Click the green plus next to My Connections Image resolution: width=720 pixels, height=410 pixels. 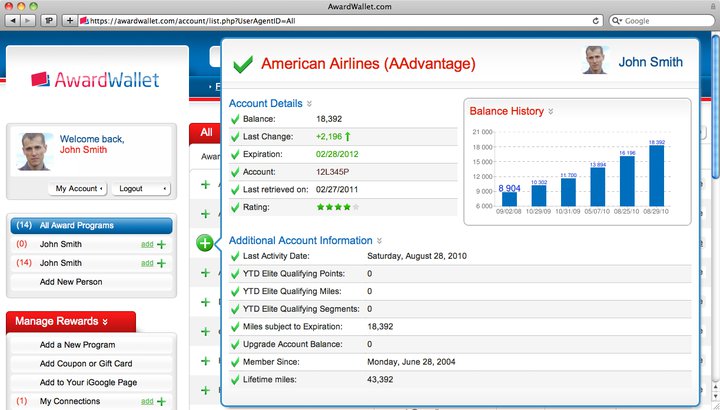[x=160, y=401]
